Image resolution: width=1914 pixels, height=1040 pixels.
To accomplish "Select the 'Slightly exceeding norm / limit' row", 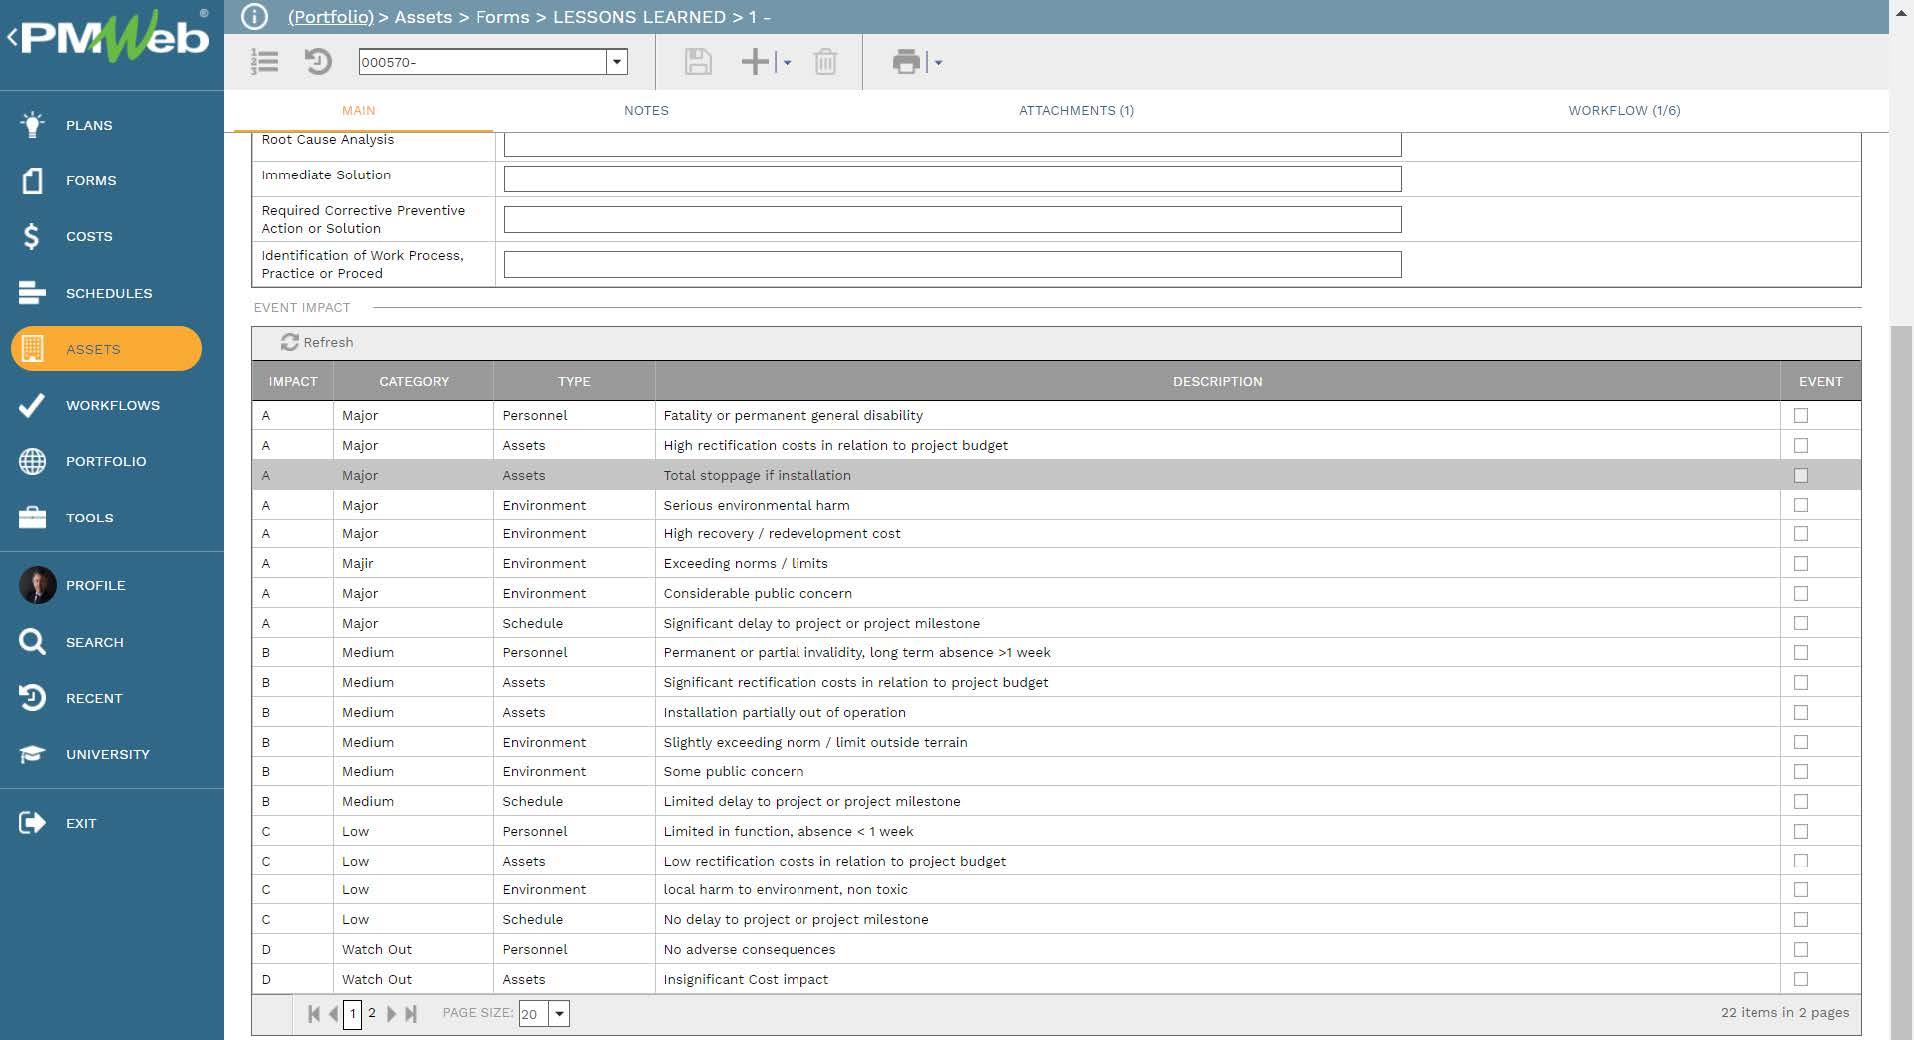I will [x=1056, y=742].
